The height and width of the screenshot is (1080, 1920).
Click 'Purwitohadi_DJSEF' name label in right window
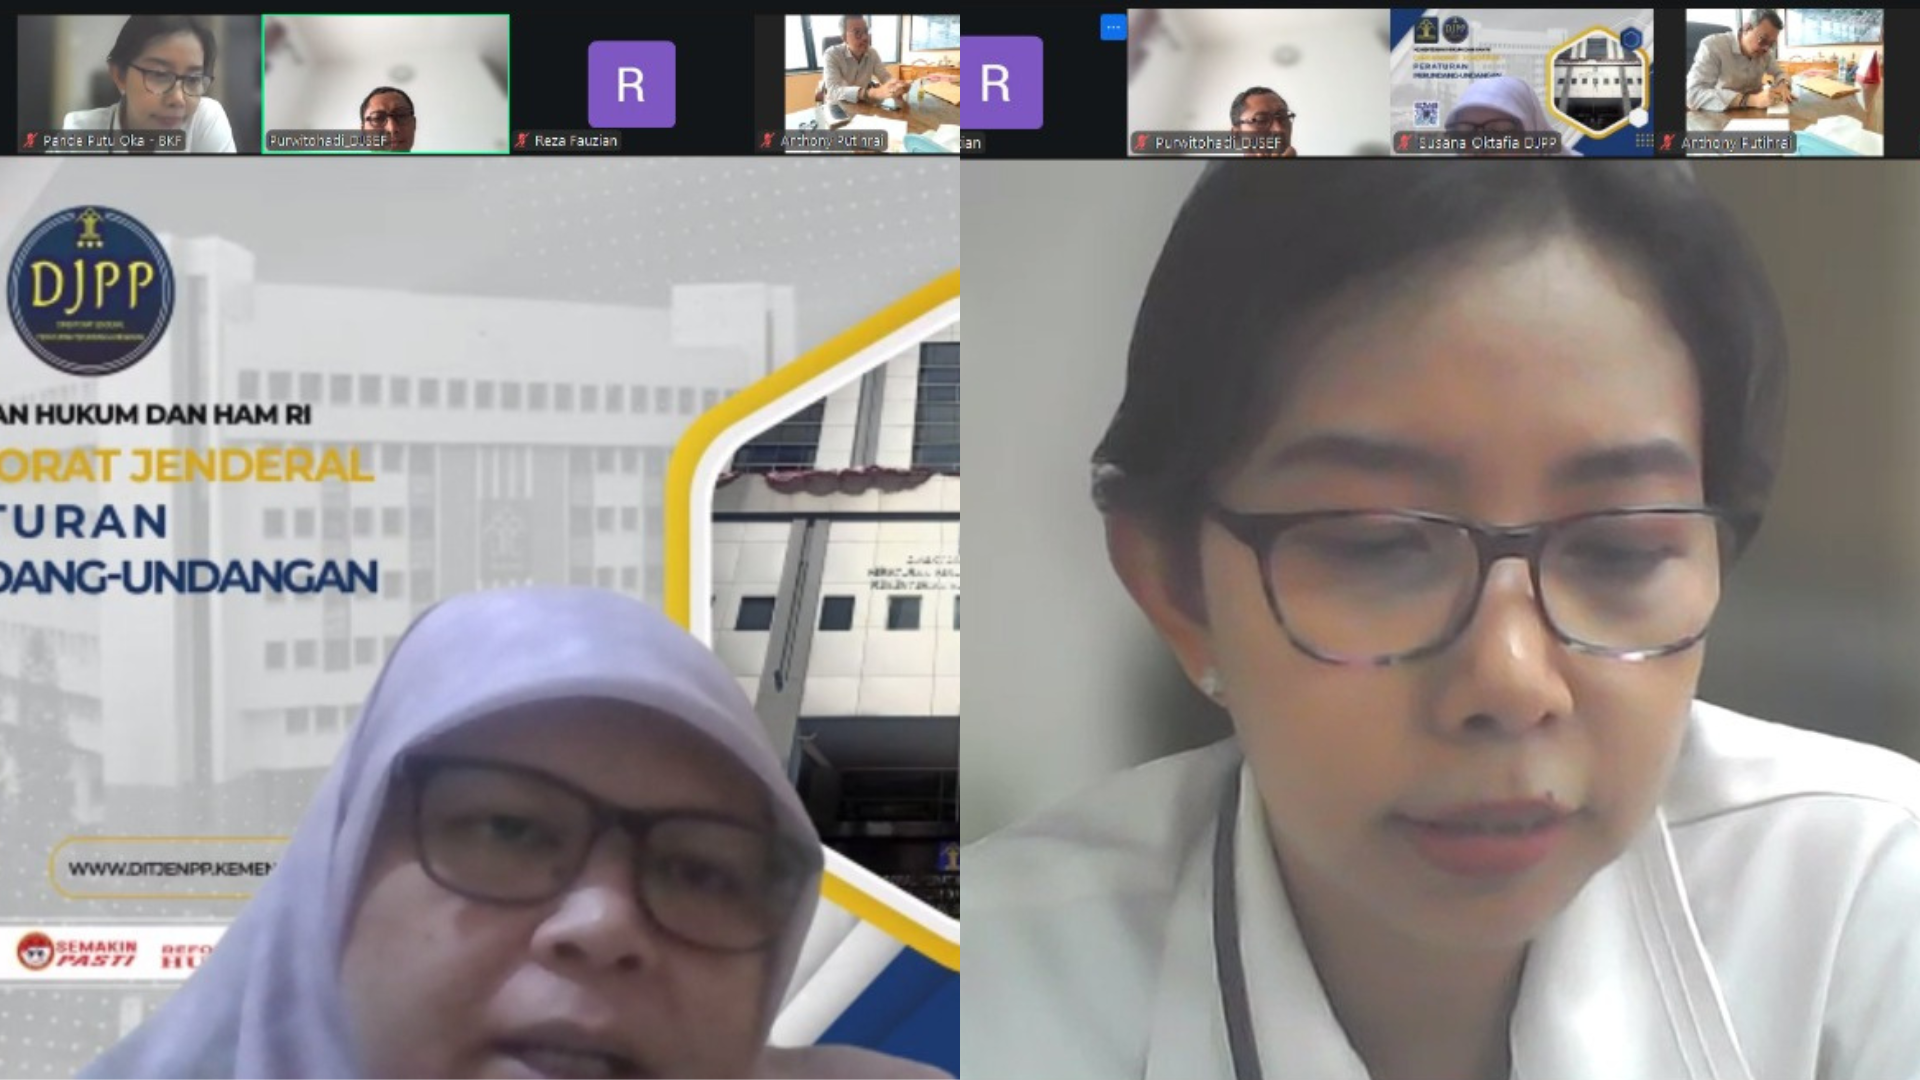[x=1218, y=143]
